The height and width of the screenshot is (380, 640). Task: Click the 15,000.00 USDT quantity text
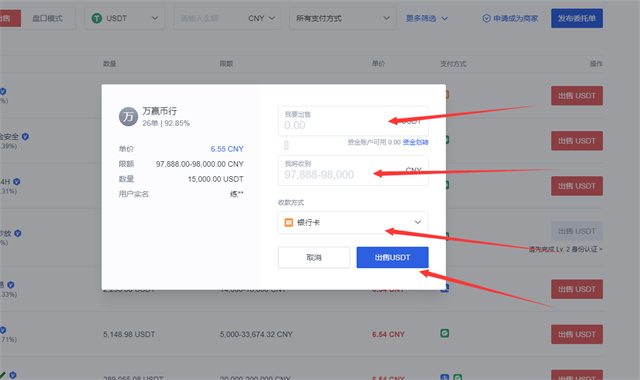pyautogui.click(x=216, y=179)
